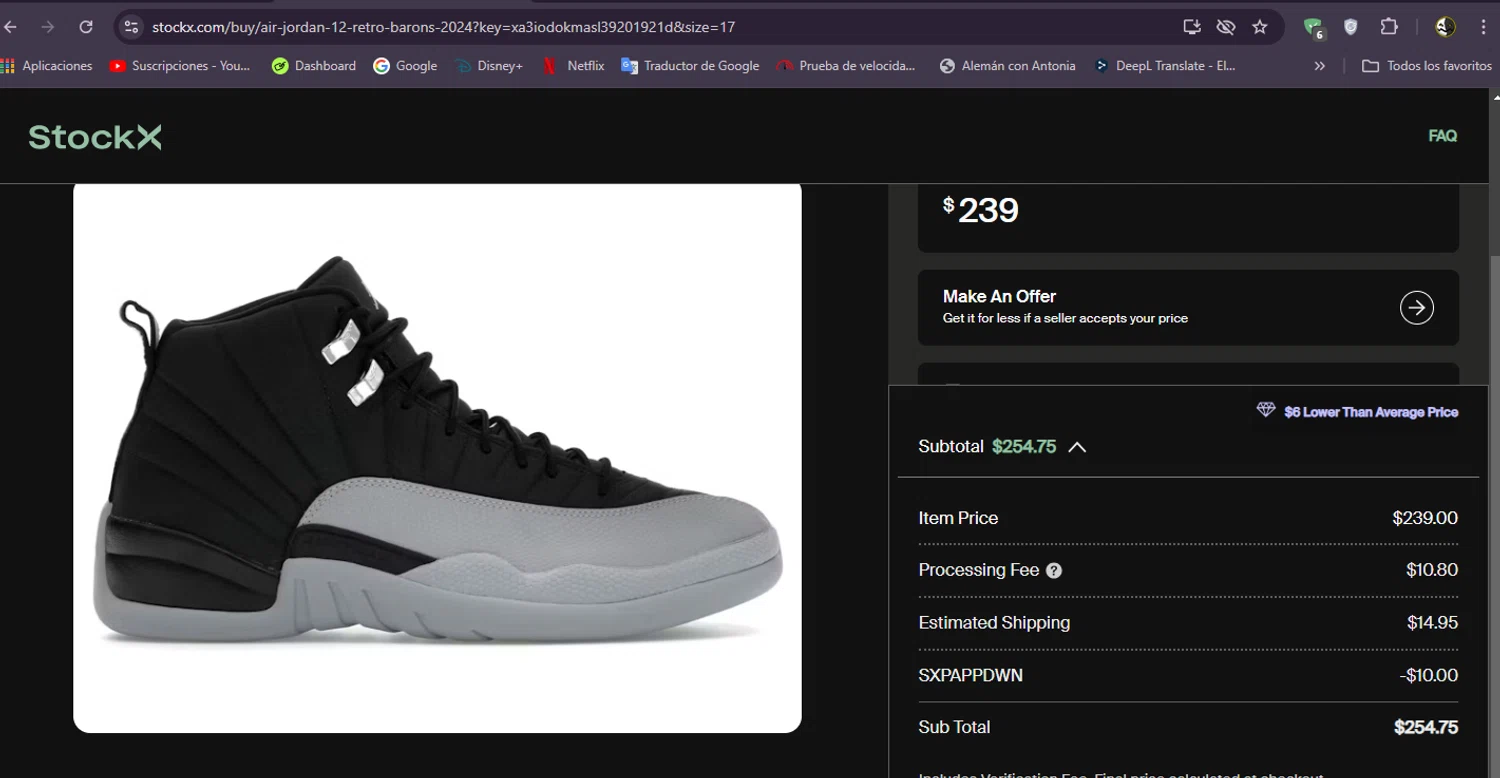
Task: Open the Prueba de velocidad bookmark
Action: click(846, 66)
